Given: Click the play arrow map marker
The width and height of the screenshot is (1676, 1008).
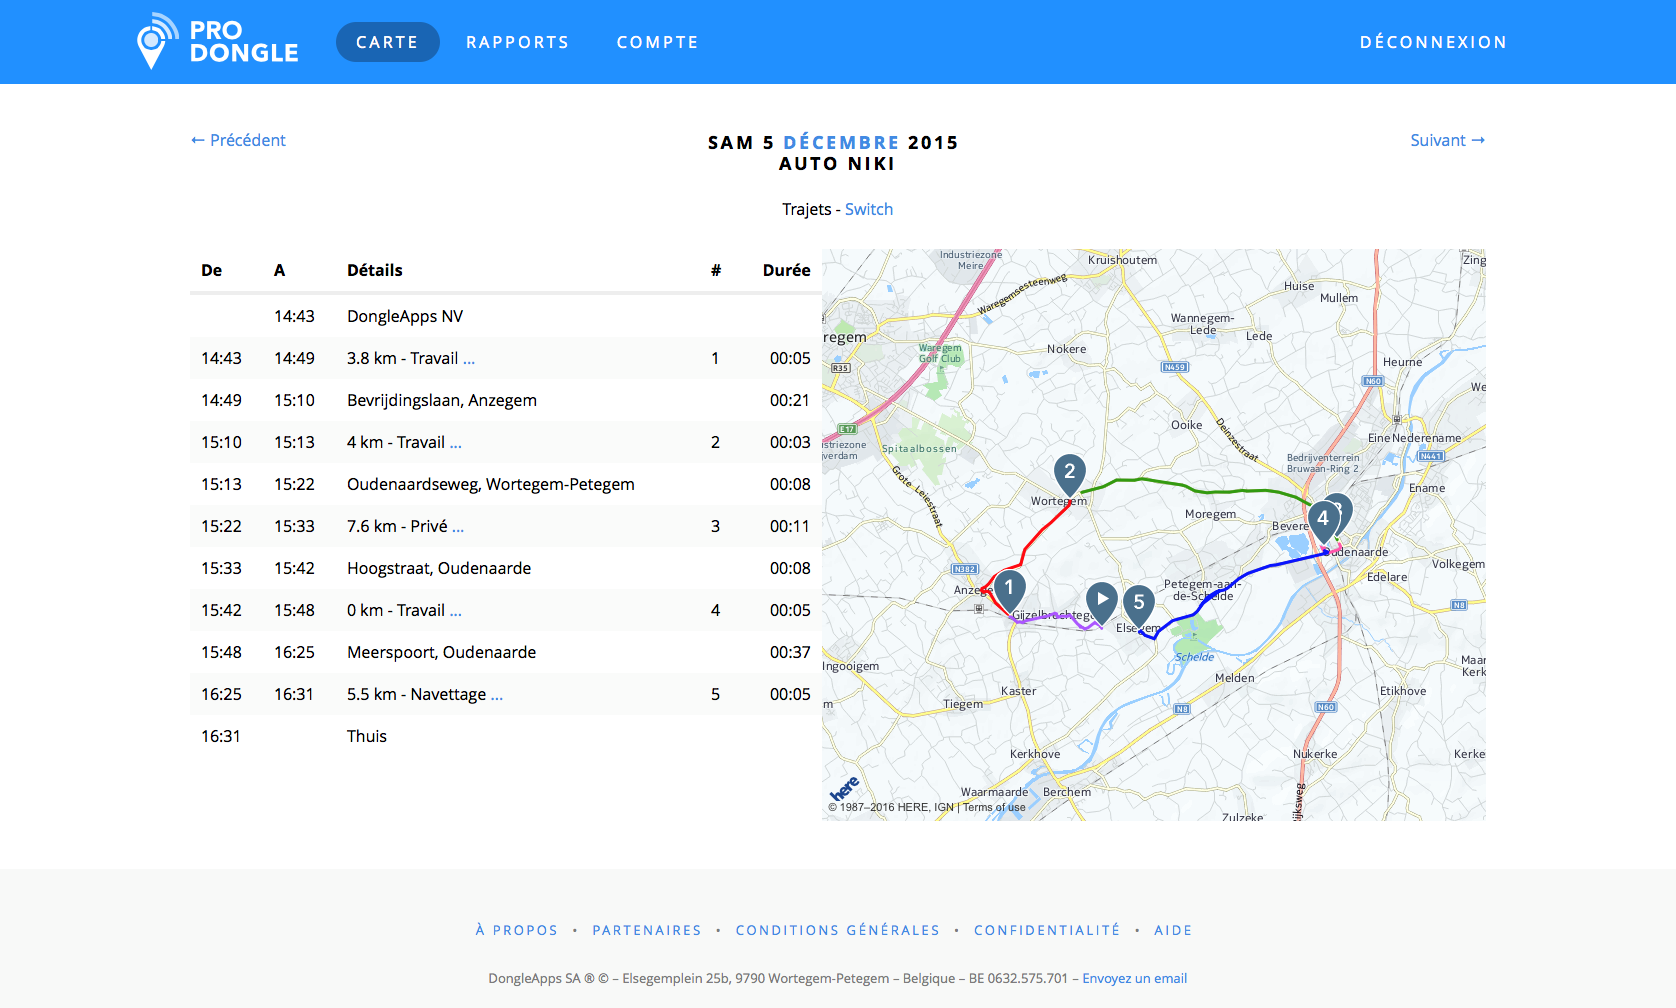Looking at the screenshot, I should pos(1101,600).
